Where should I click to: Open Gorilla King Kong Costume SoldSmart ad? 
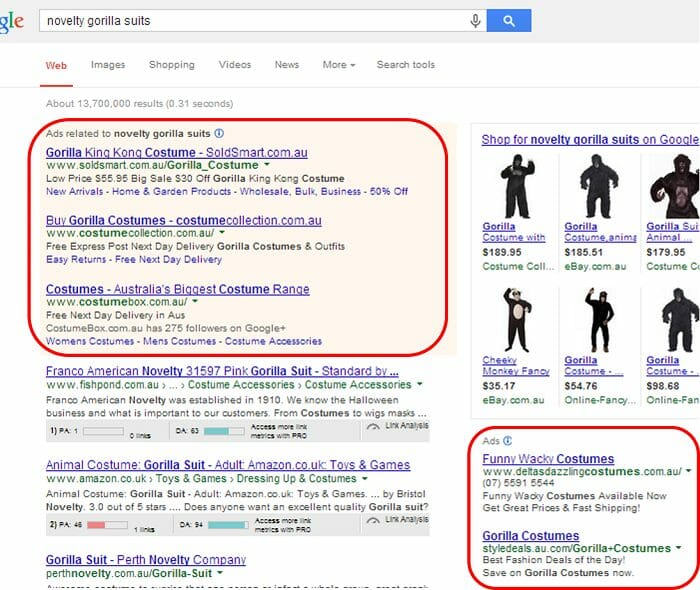click(177, 152)
